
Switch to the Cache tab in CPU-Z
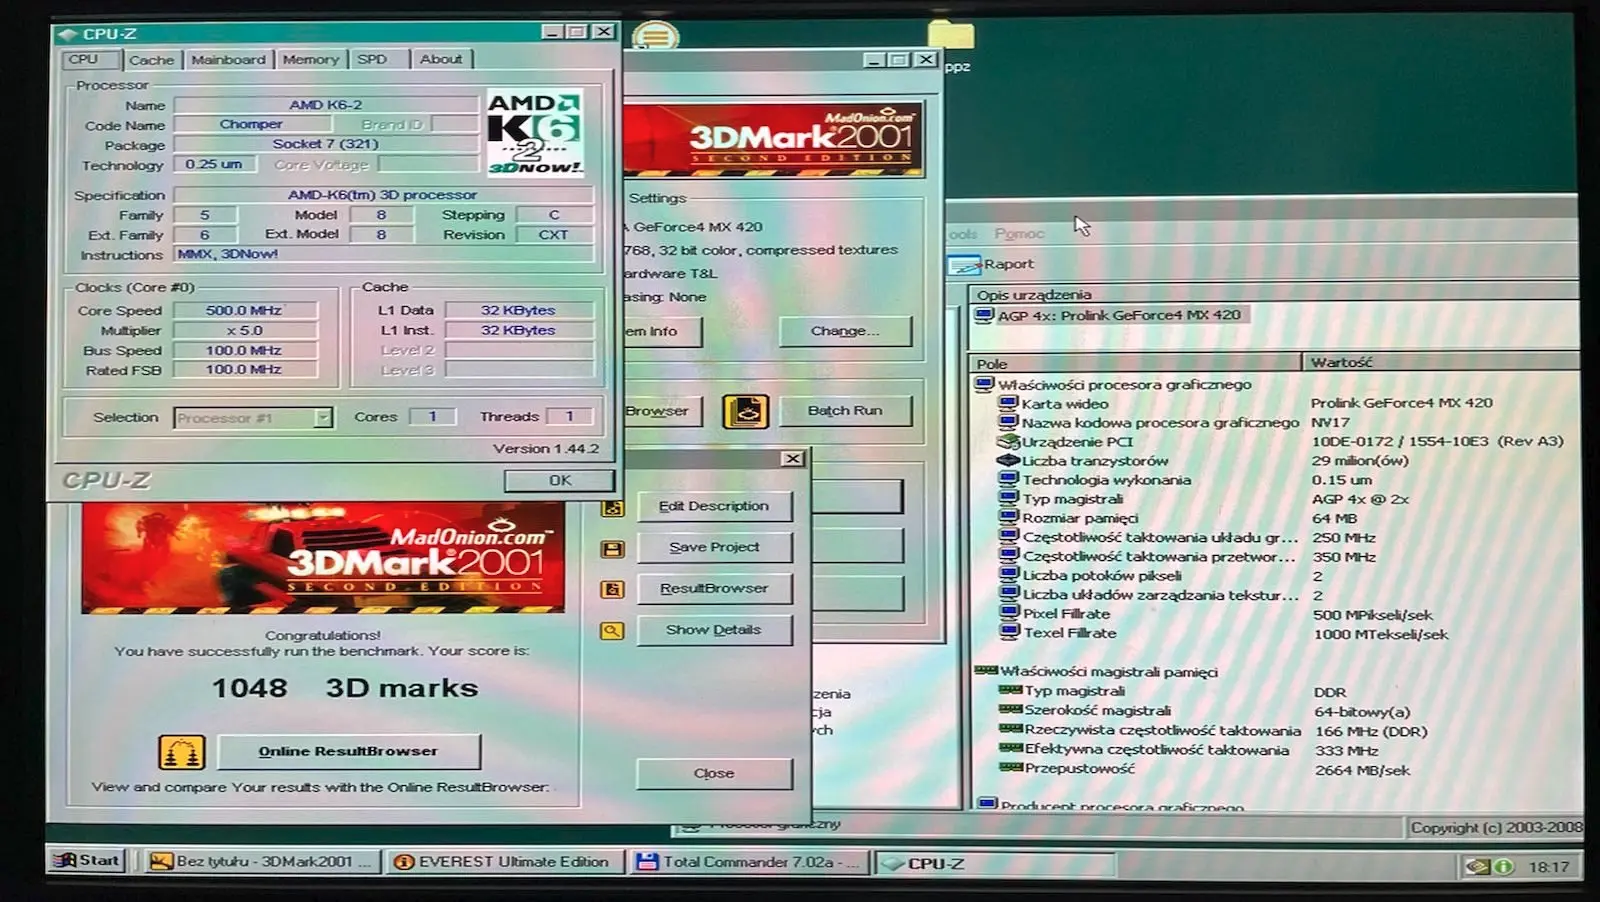[x=151, y=60]
